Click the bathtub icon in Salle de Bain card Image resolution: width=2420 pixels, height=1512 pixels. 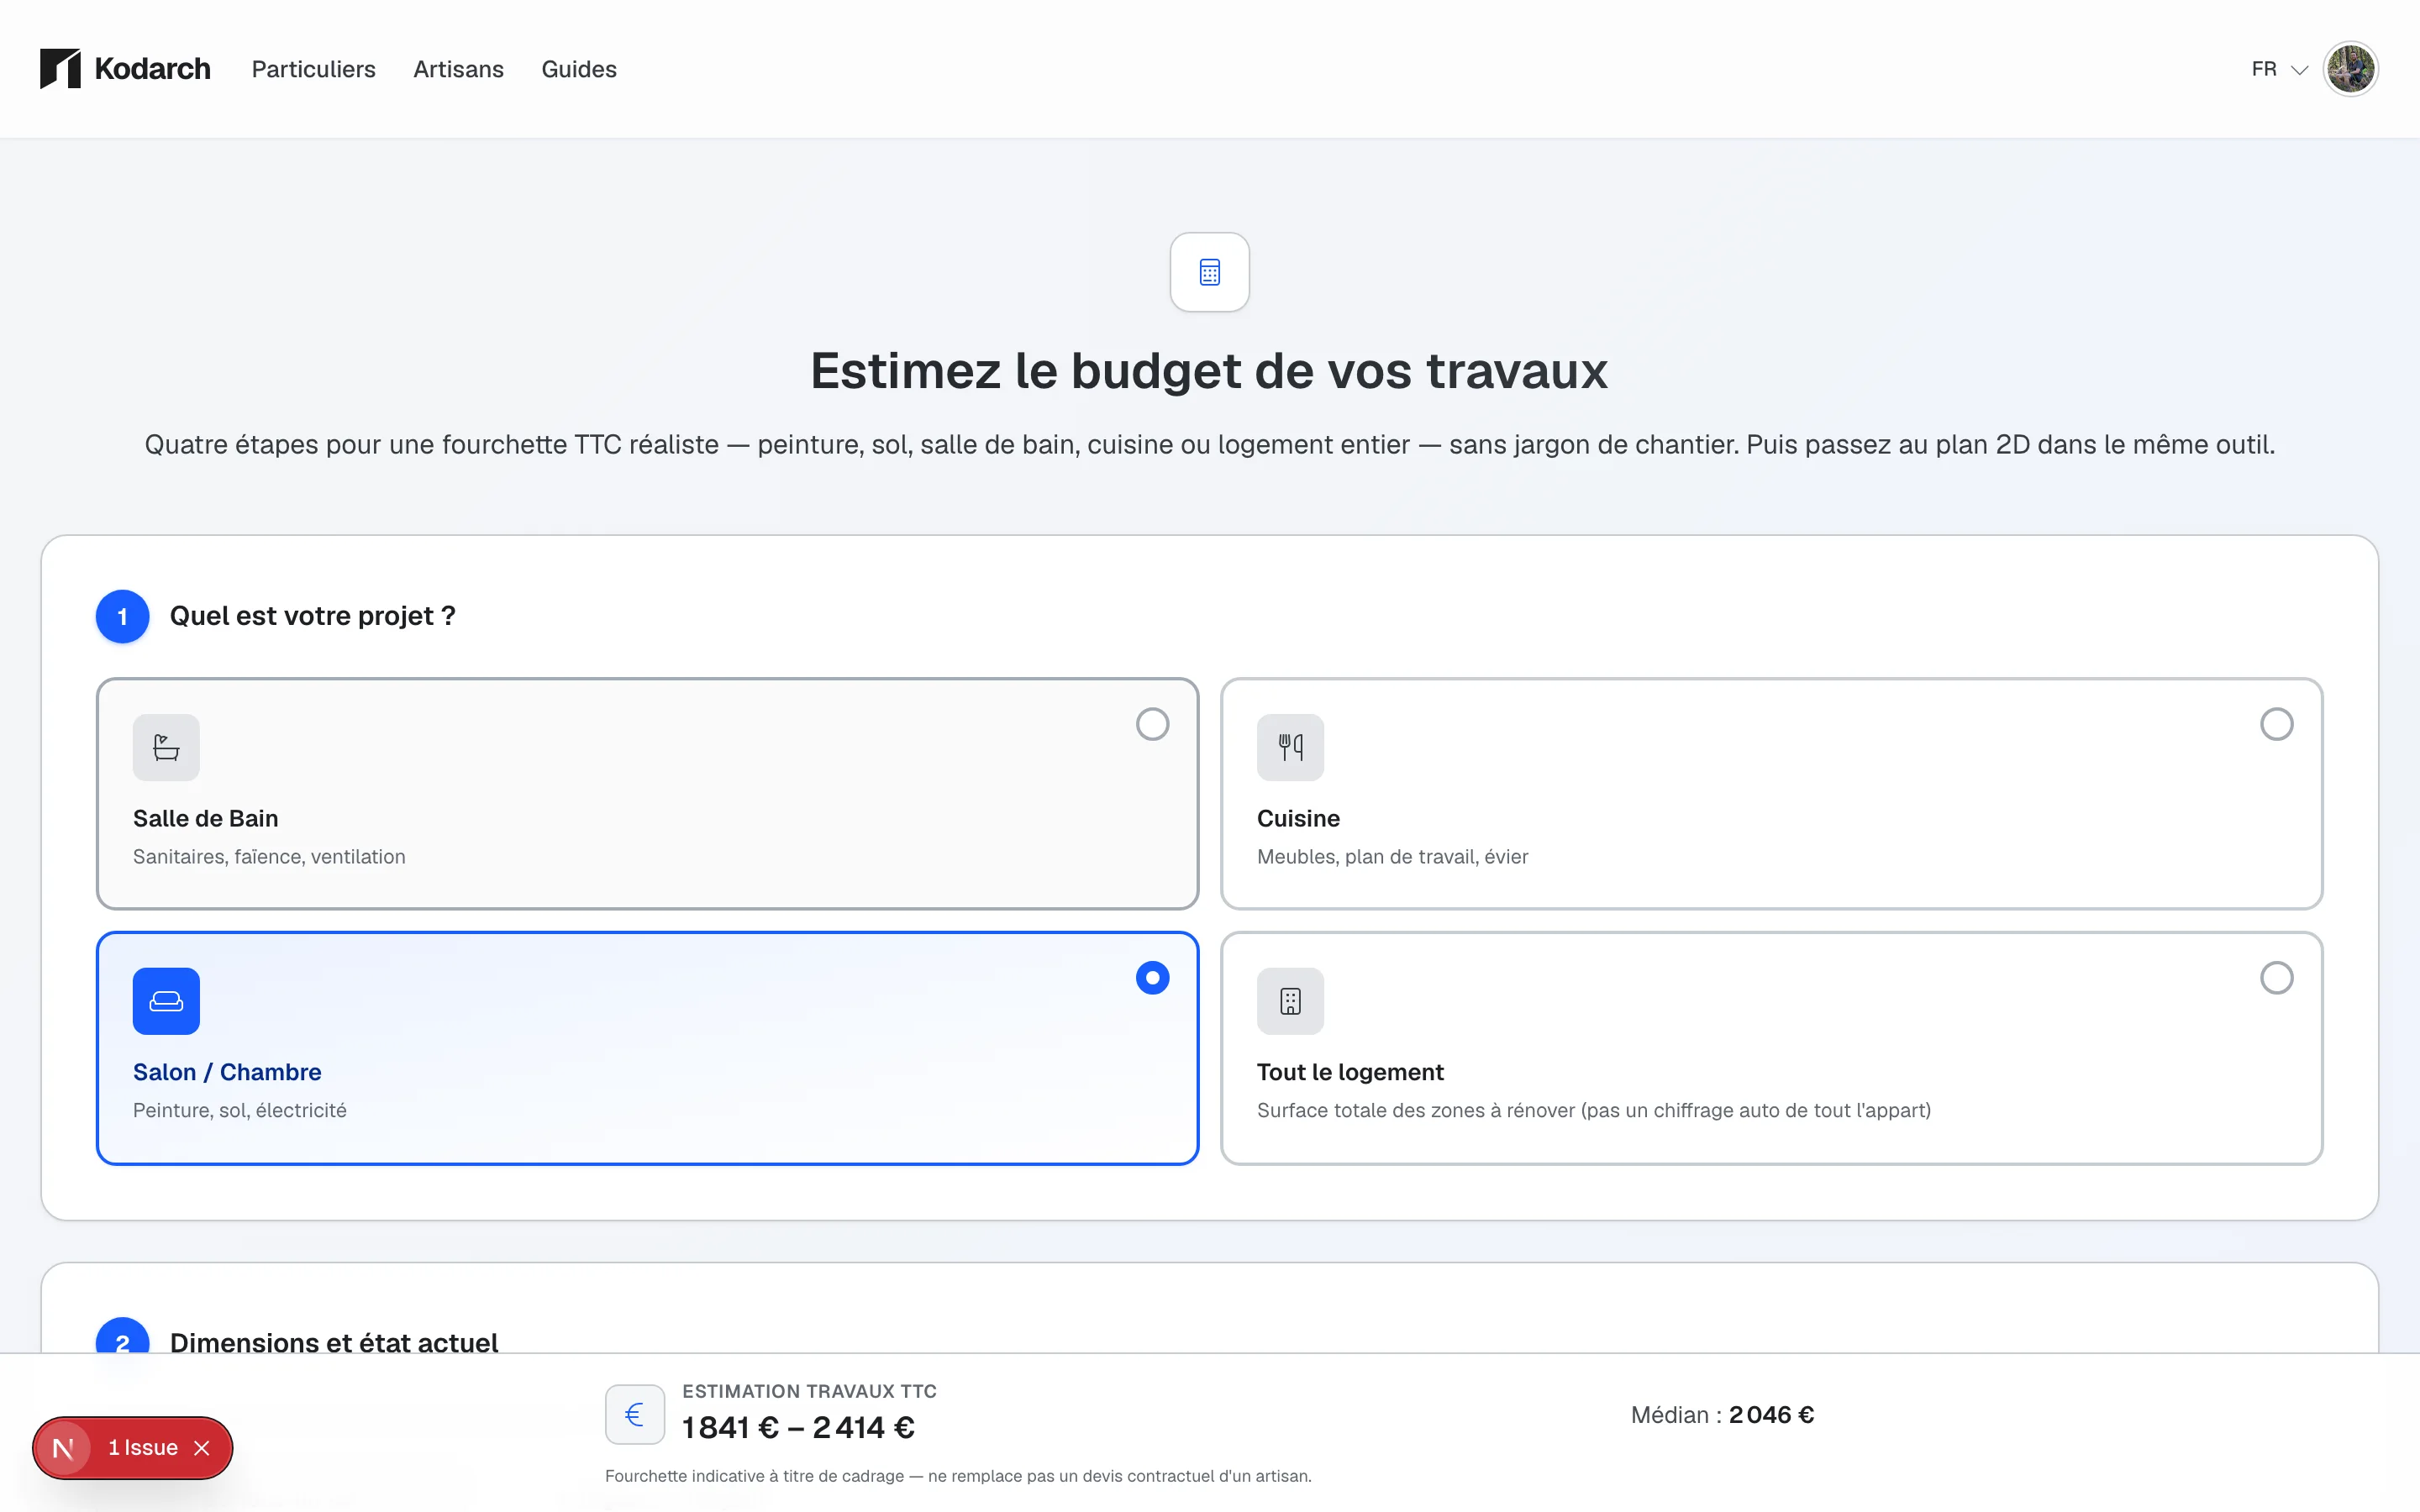pyautogui.click(x=166, y=747)
